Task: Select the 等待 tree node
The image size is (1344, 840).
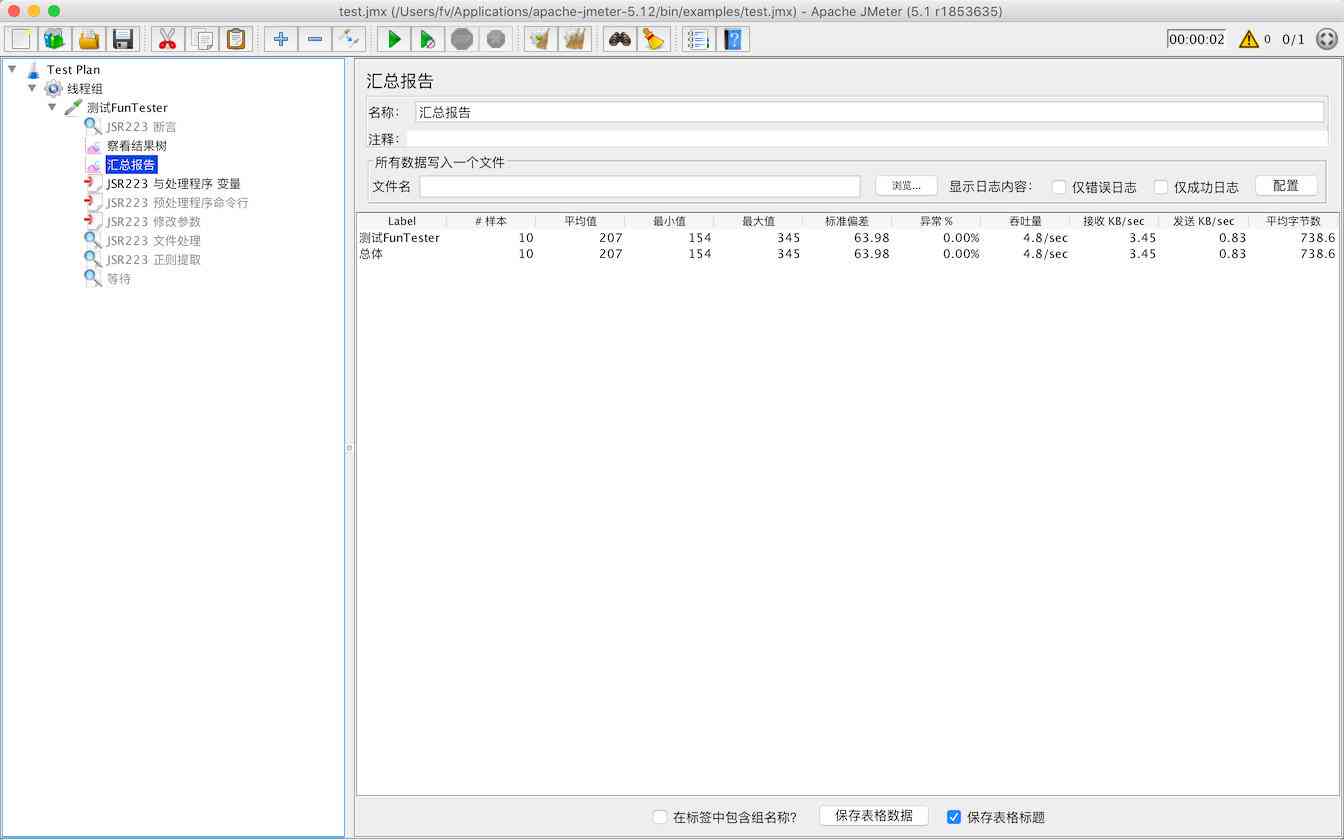Action: click(119, 279)
